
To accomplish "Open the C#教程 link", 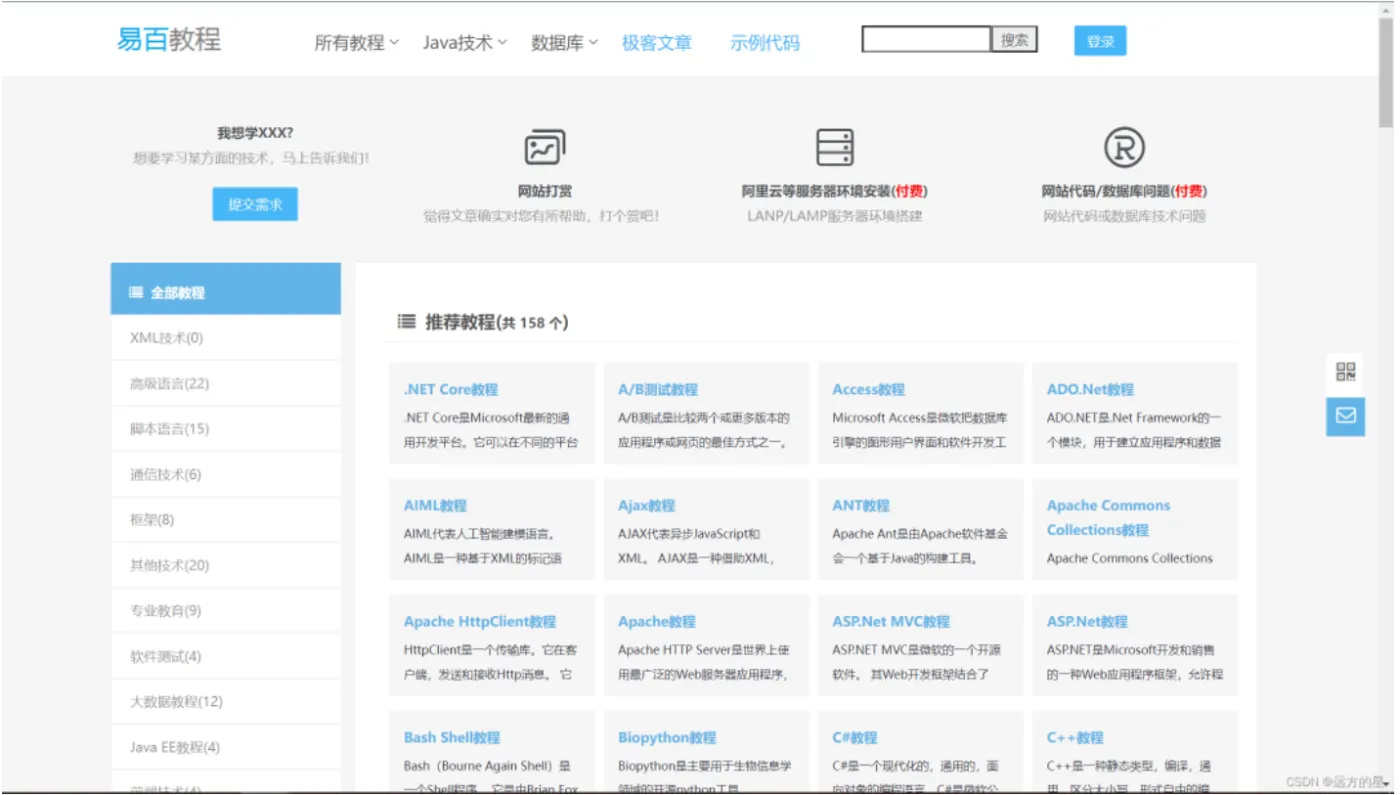I will point(855,737).
